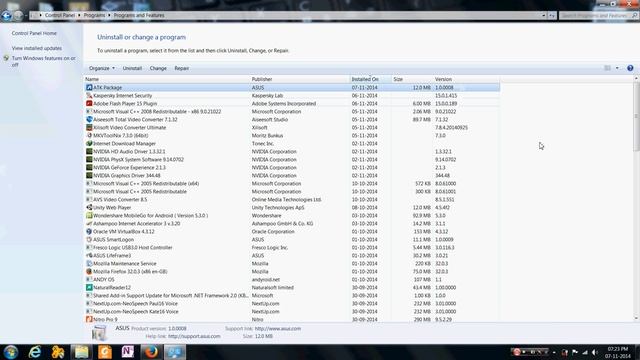Select NVIDIA Graphics Driver 344.48 row

pyautogui.click(x=292, y=176)
